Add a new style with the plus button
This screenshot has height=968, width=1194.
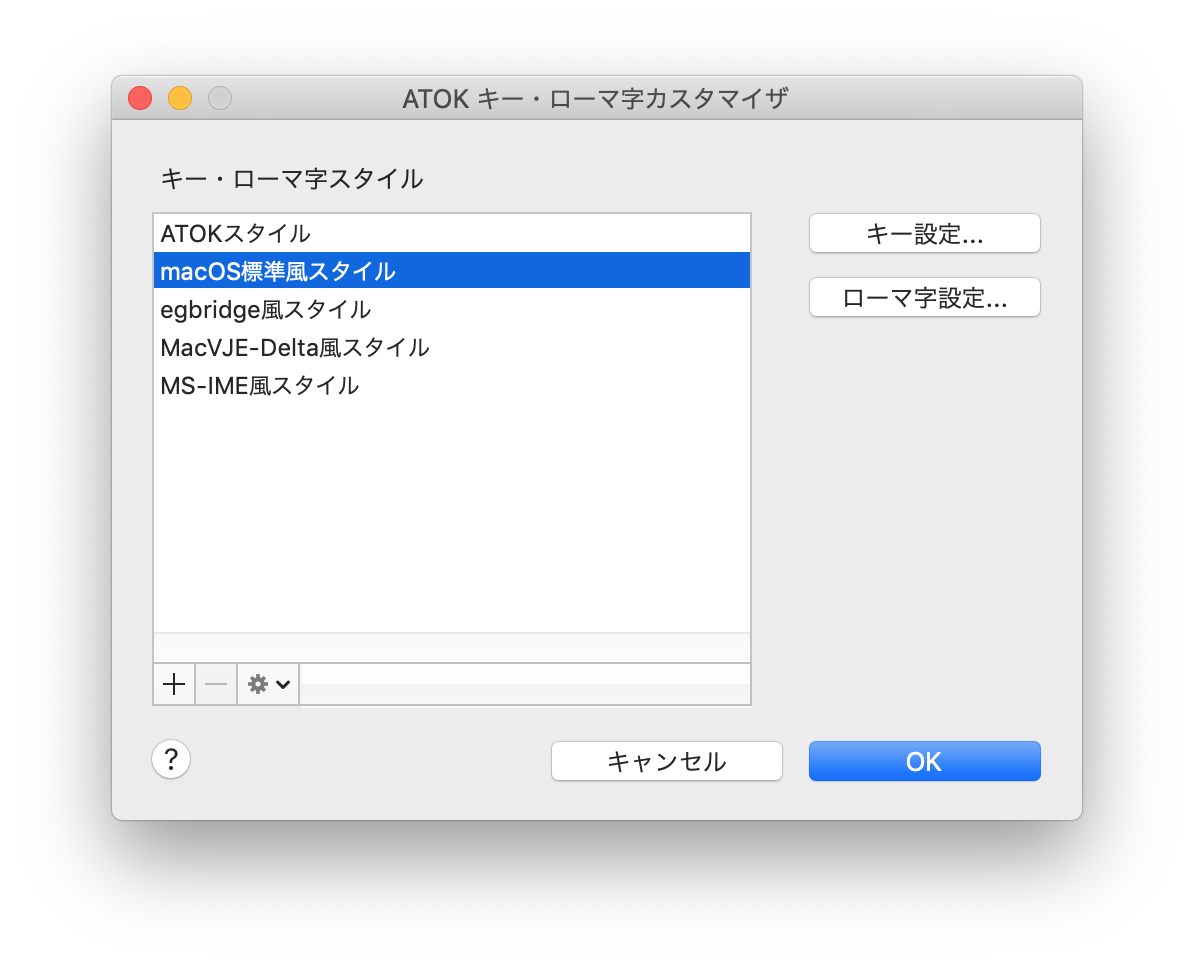pos(174,684)
